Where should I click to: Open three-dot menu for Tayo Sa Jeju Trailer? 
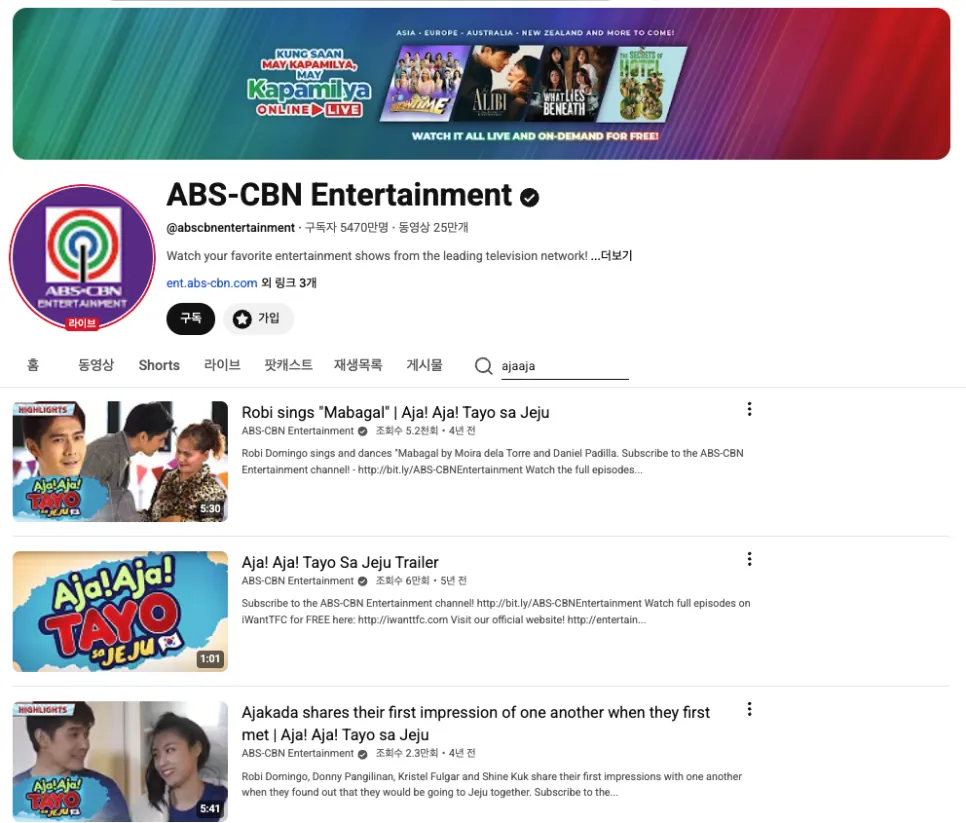coord(749,559)
